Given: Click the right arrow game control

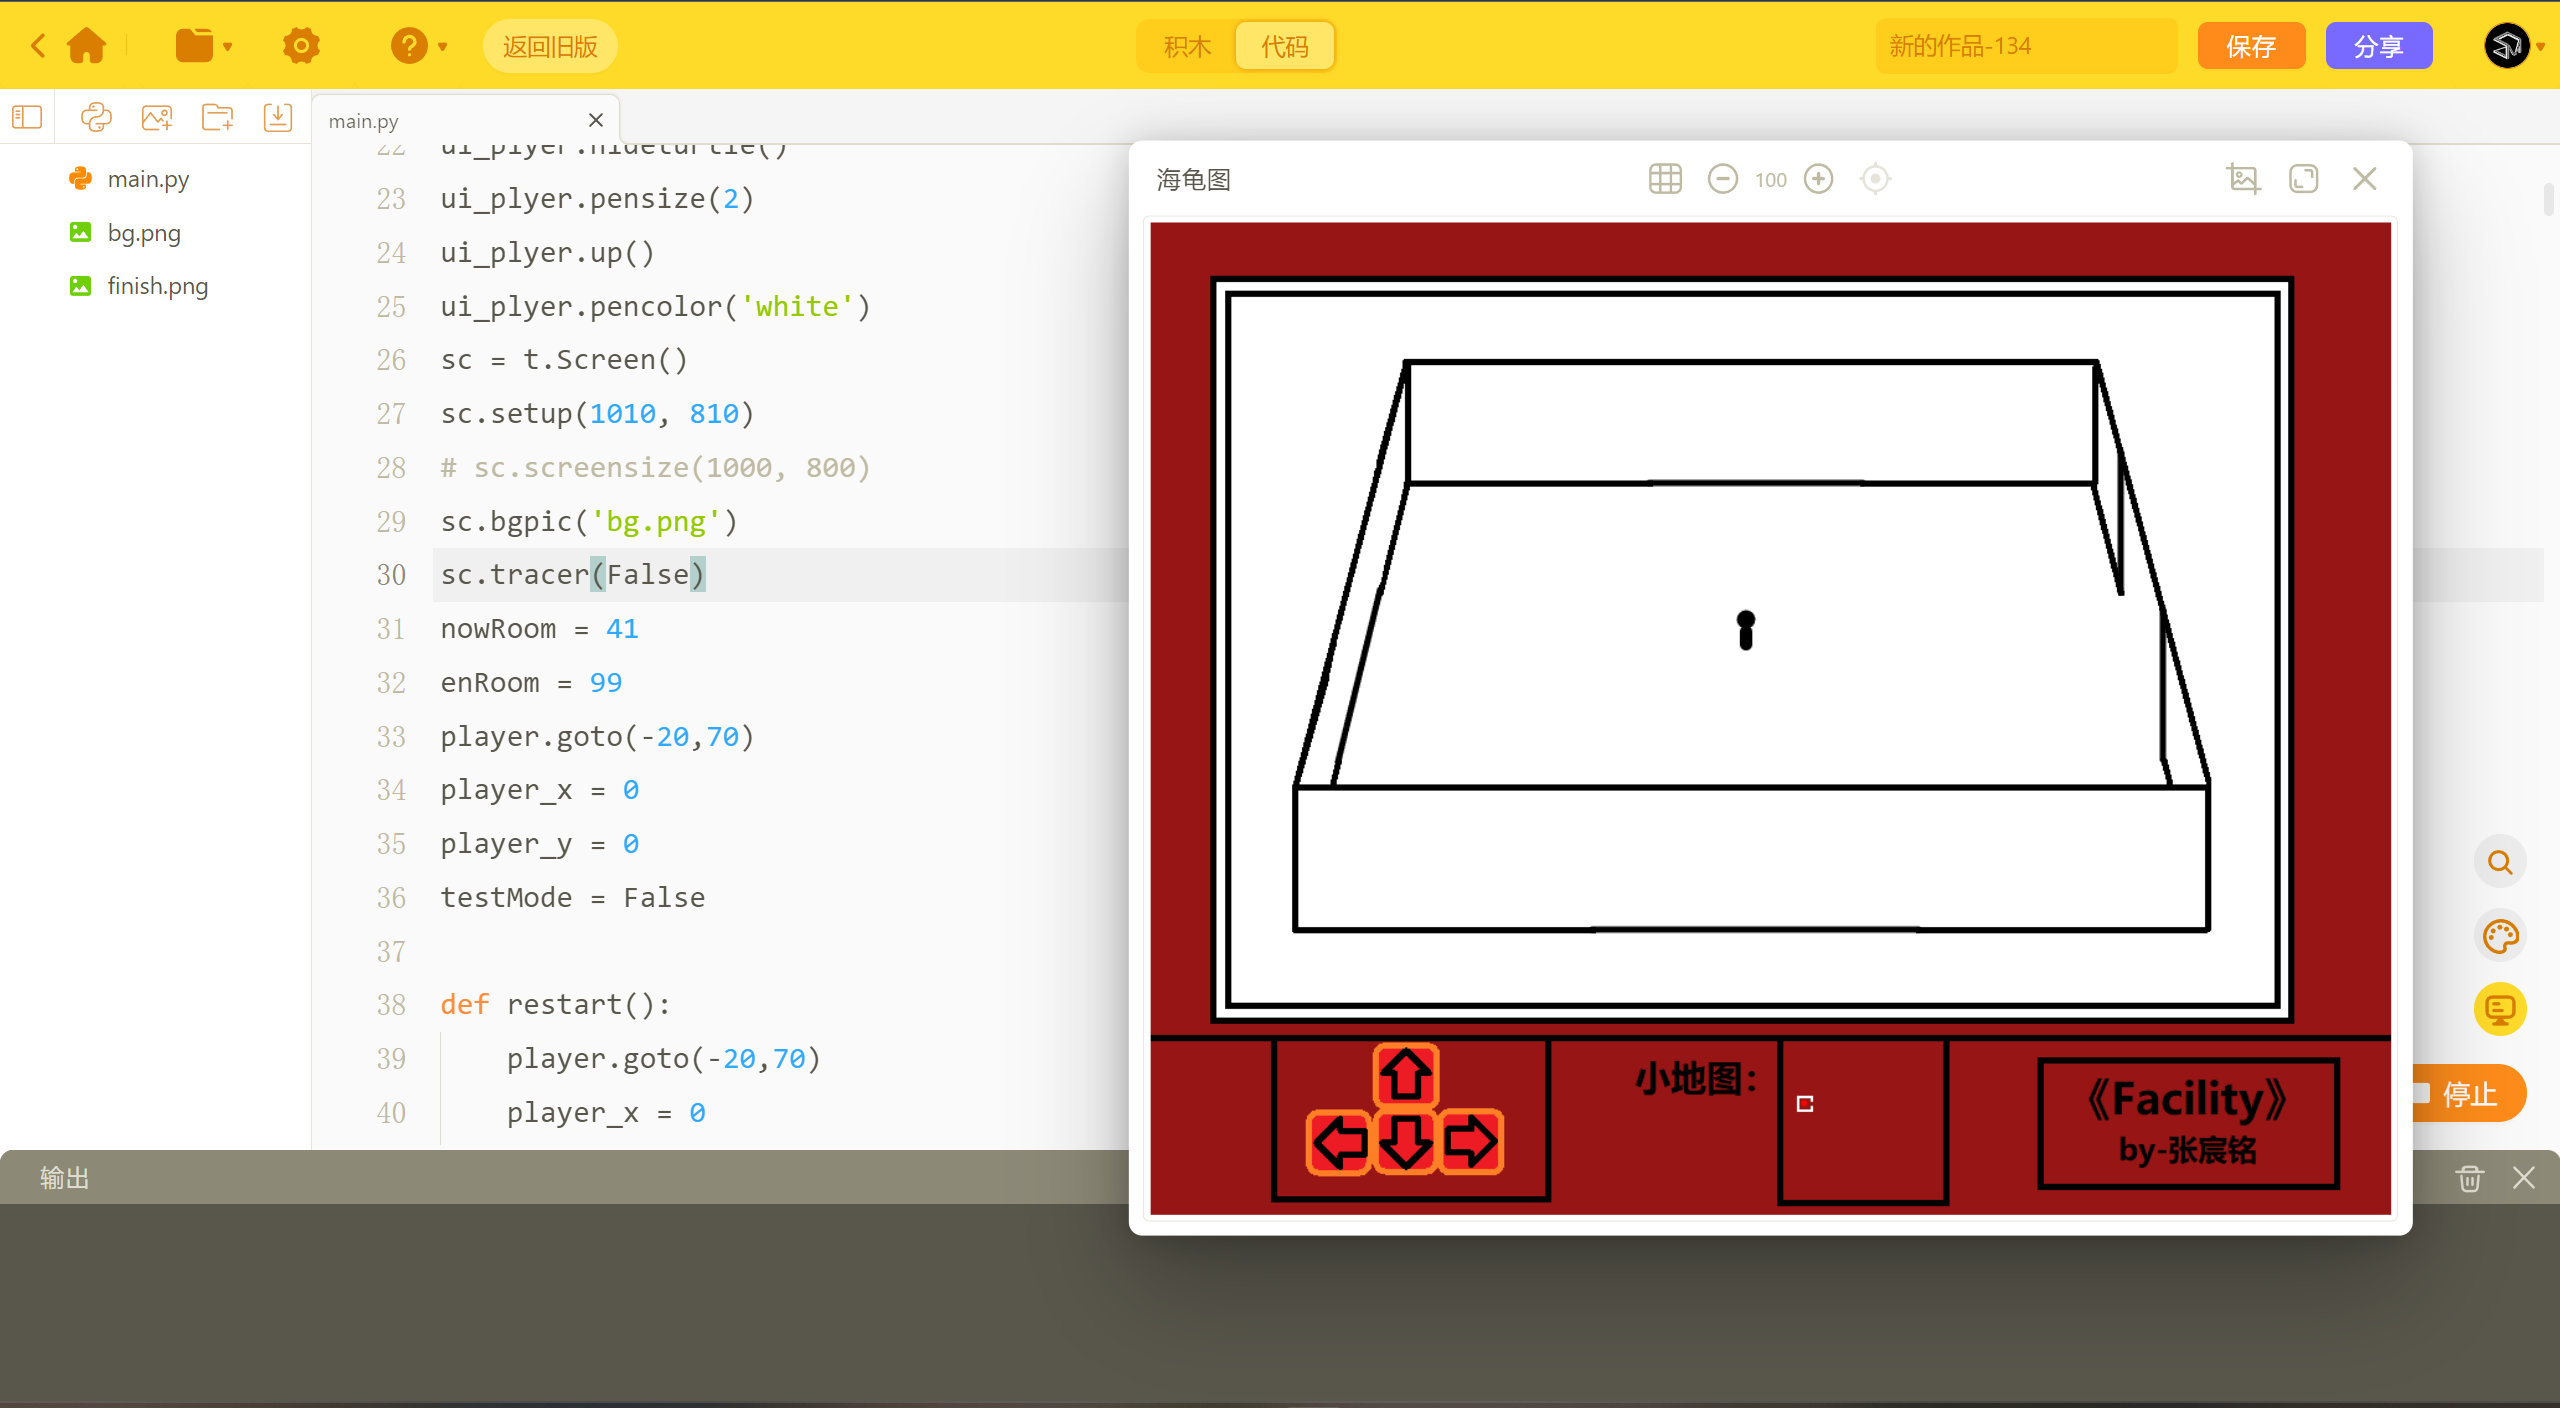Looking at the screenshot, I should click(1471, 1141).
